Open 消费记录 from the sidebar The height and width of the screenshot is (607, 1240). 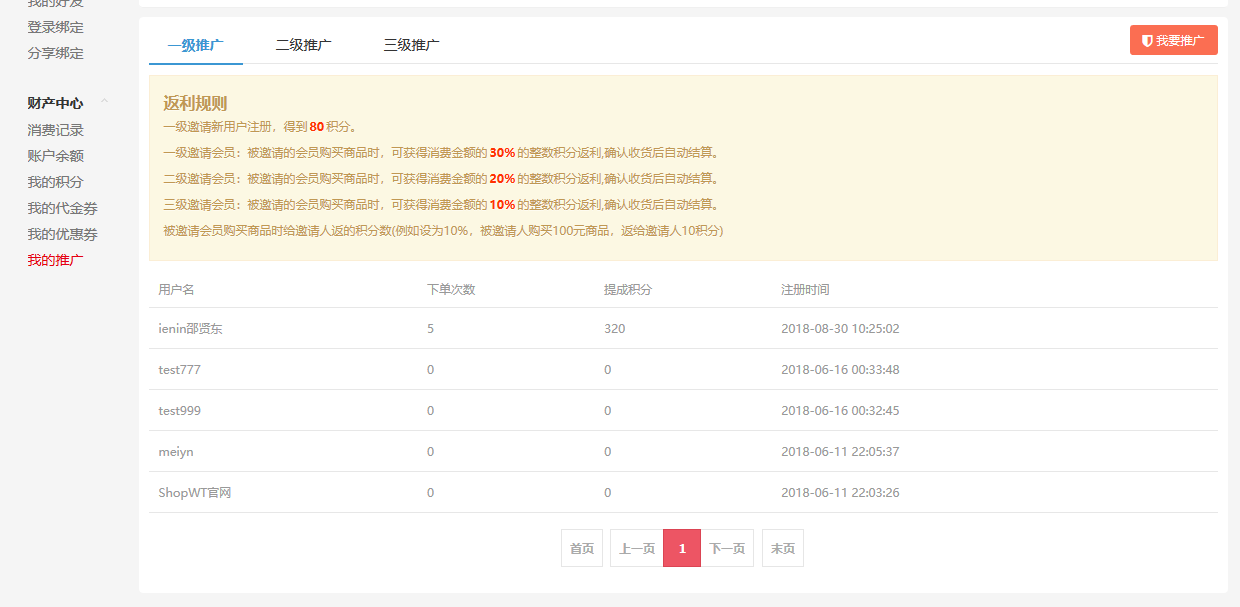[55, 130]
